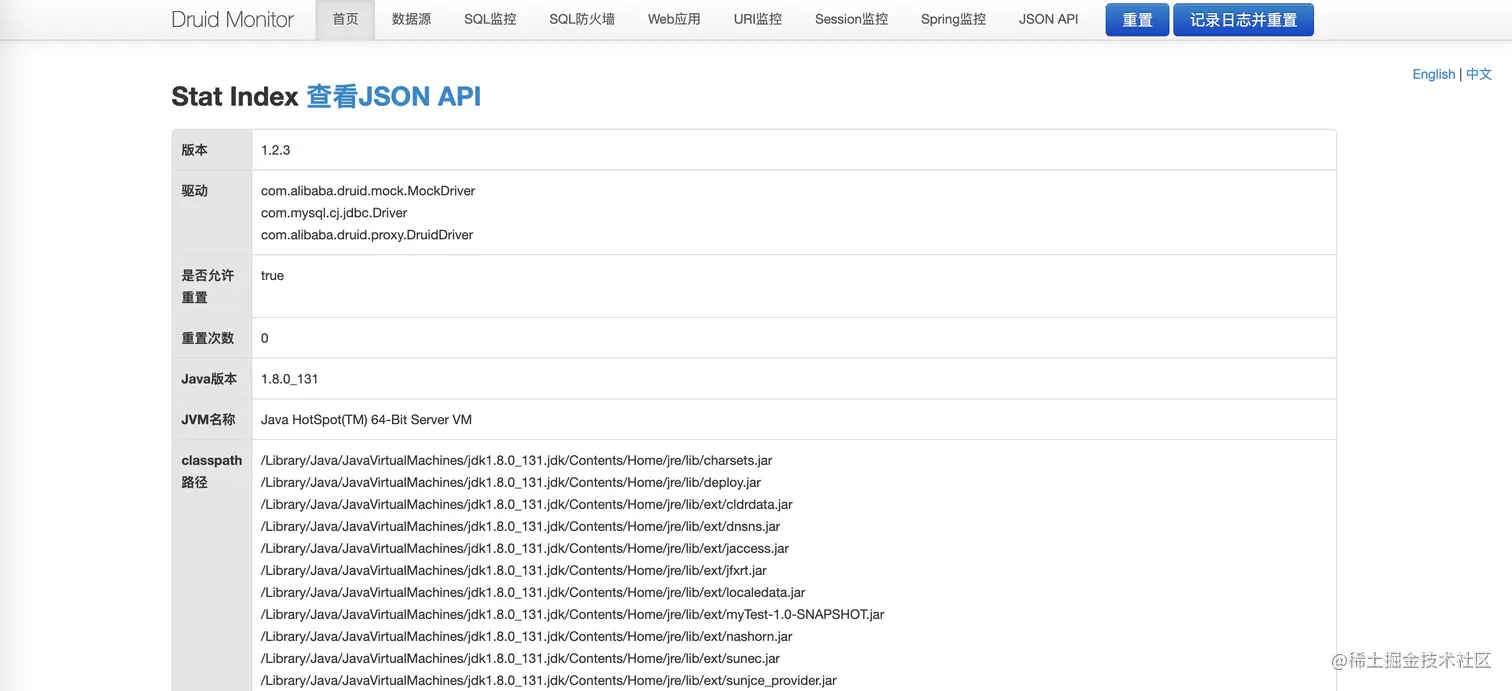1512x691 pixels.
Task: Click the 驱动 row label
Action: 195,191
